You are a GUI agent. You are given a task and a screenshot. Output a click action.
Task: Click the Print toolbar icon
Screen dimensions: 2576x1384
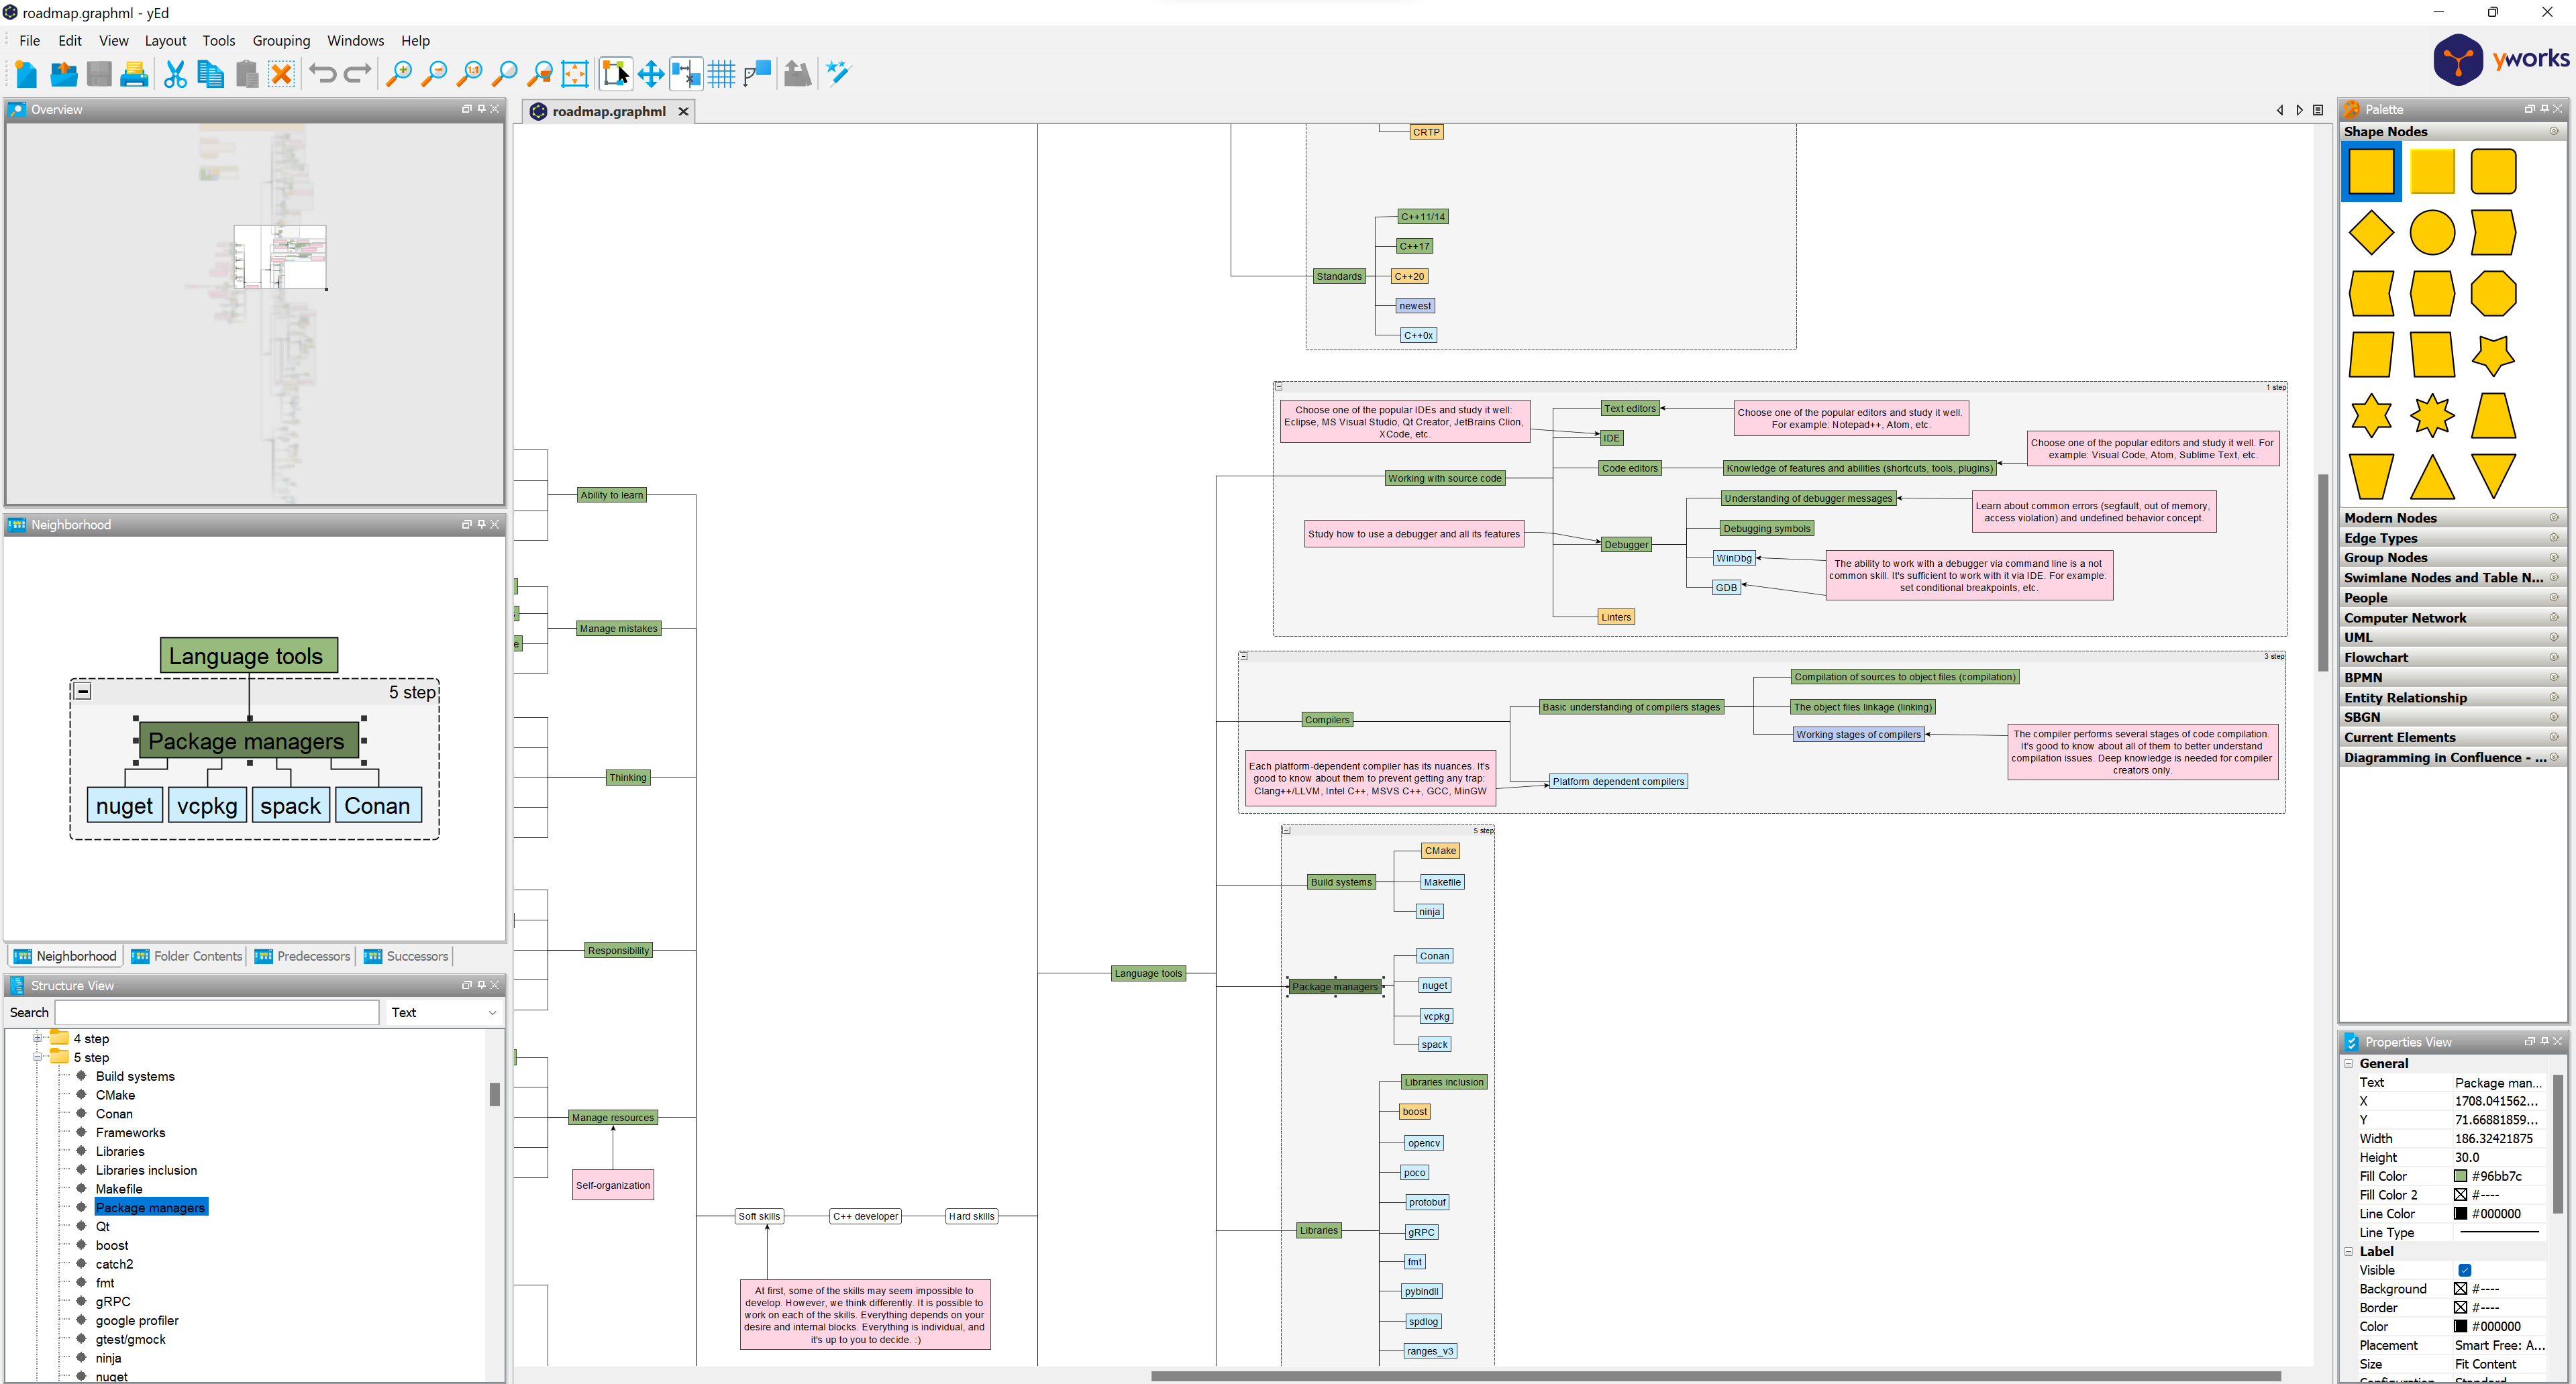coord(134,74)
